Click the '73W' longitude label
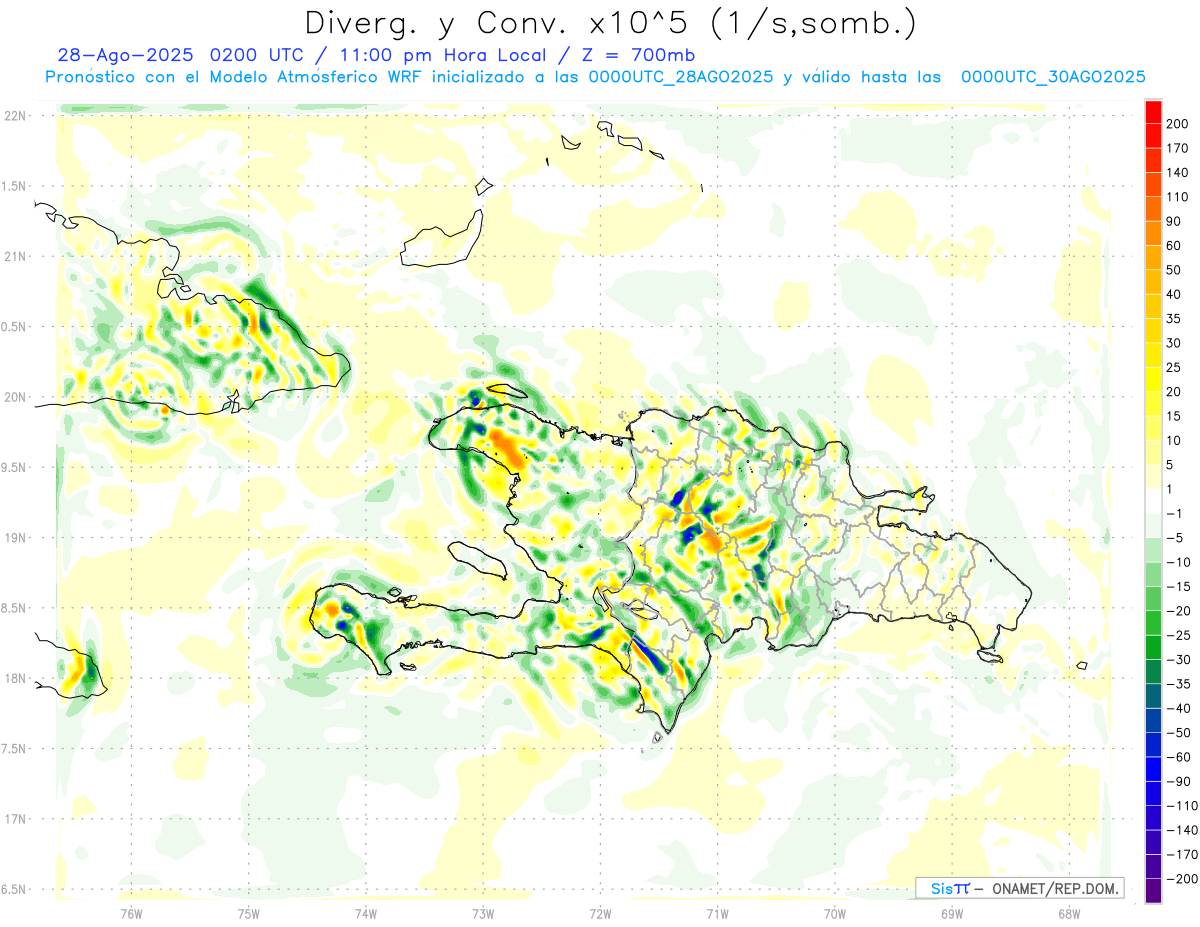Screen dimensions: 1200x927 483,914
